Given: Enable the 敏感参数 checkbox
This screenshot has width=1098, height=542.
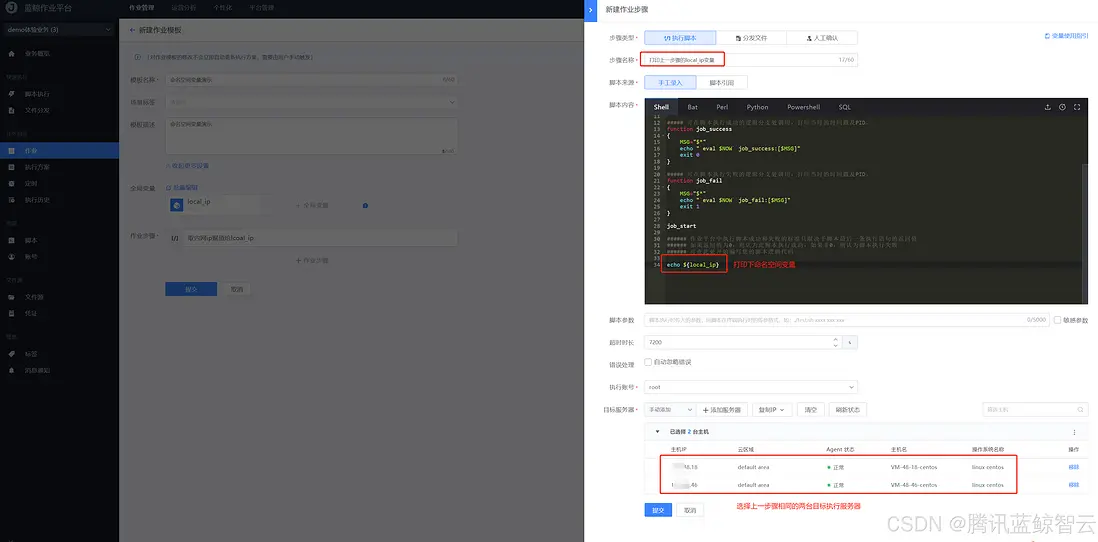Looking at the screenshot, I should coord(1057,320).
